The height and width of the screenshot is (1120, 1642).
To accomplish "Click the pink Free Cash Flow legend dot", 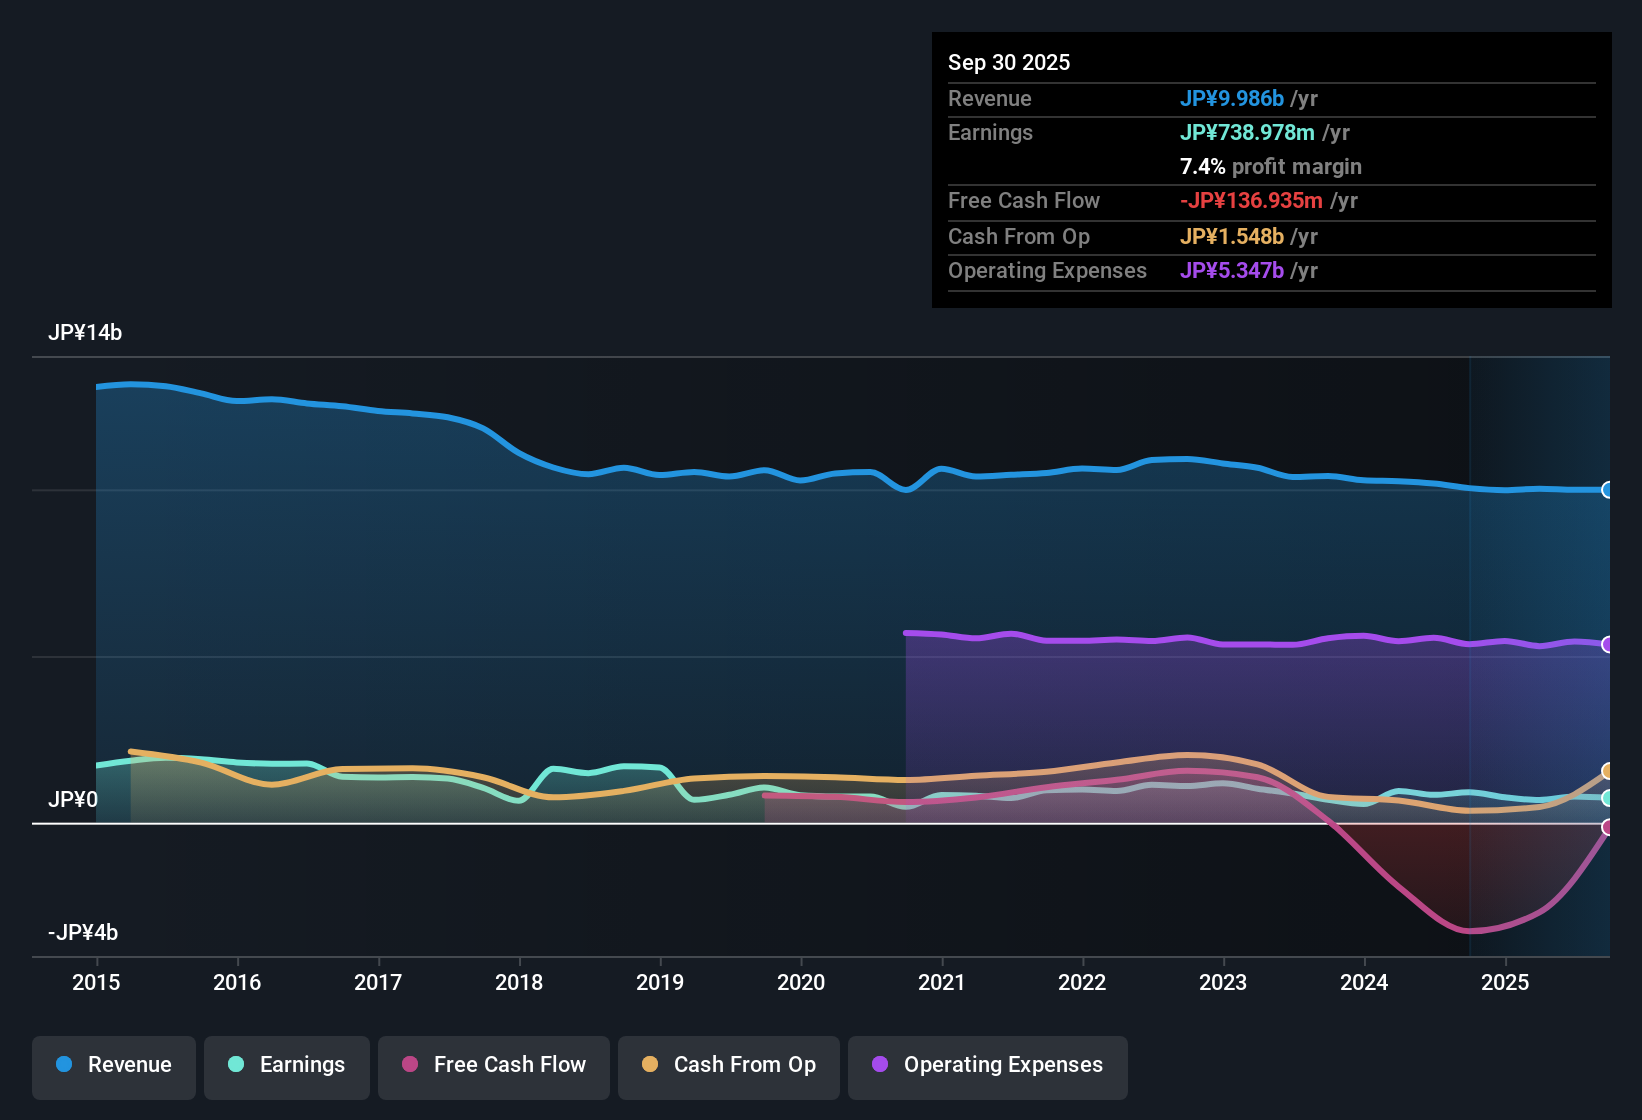I will (410, 1065).
